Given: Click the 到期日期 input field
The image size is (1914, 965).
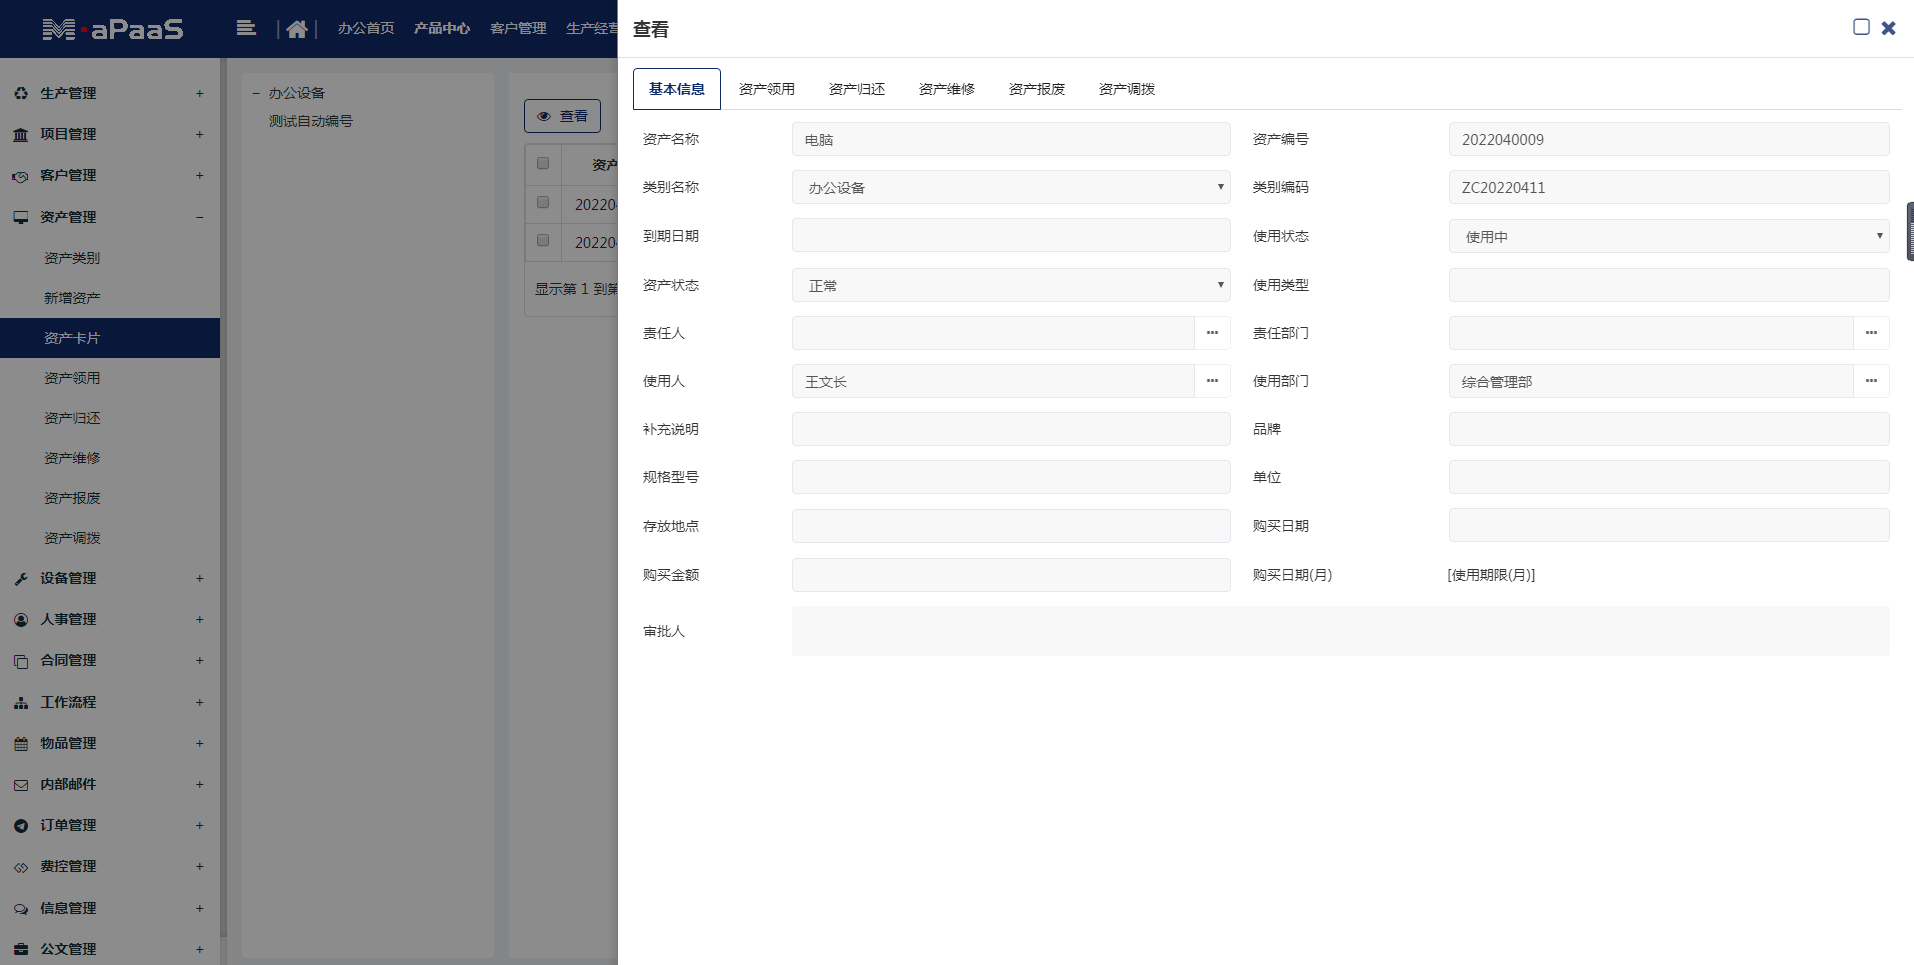Looking at the screenshot, I should coord(1011,236).
